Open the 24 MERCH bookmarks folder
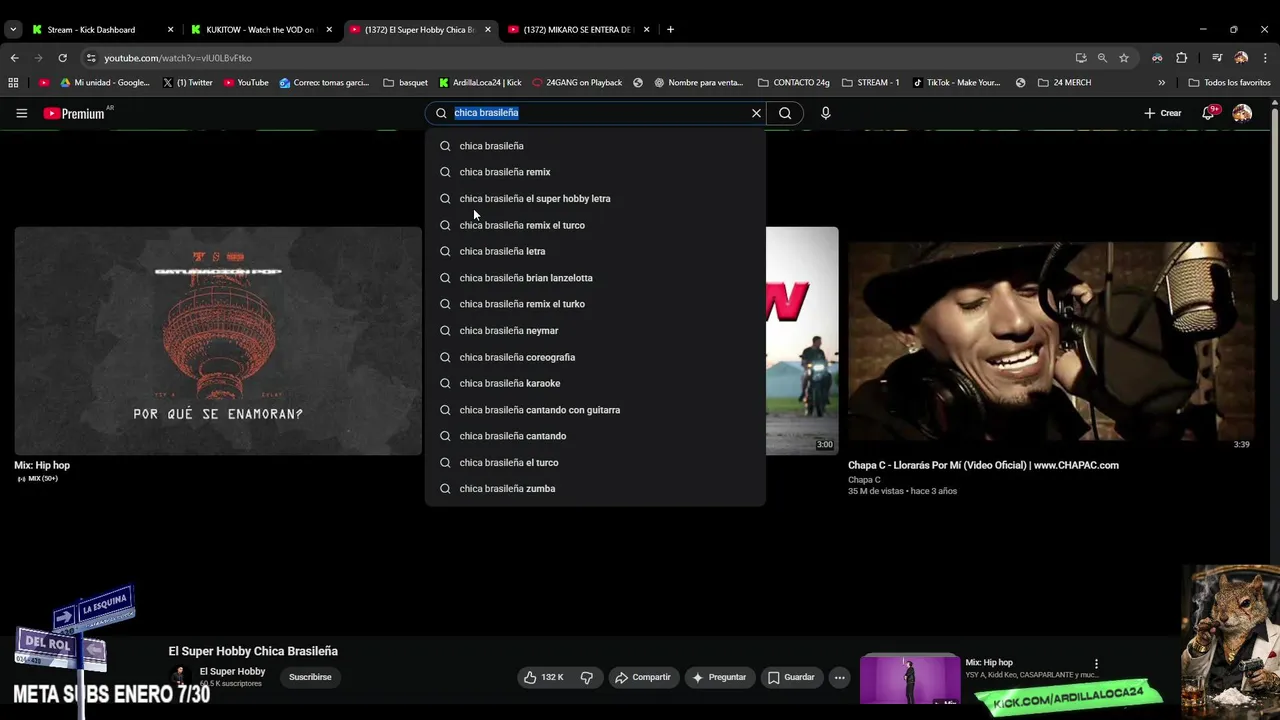Image resolution: width=1280 pixels, height=720 pixels. [x=1064, y=83]
